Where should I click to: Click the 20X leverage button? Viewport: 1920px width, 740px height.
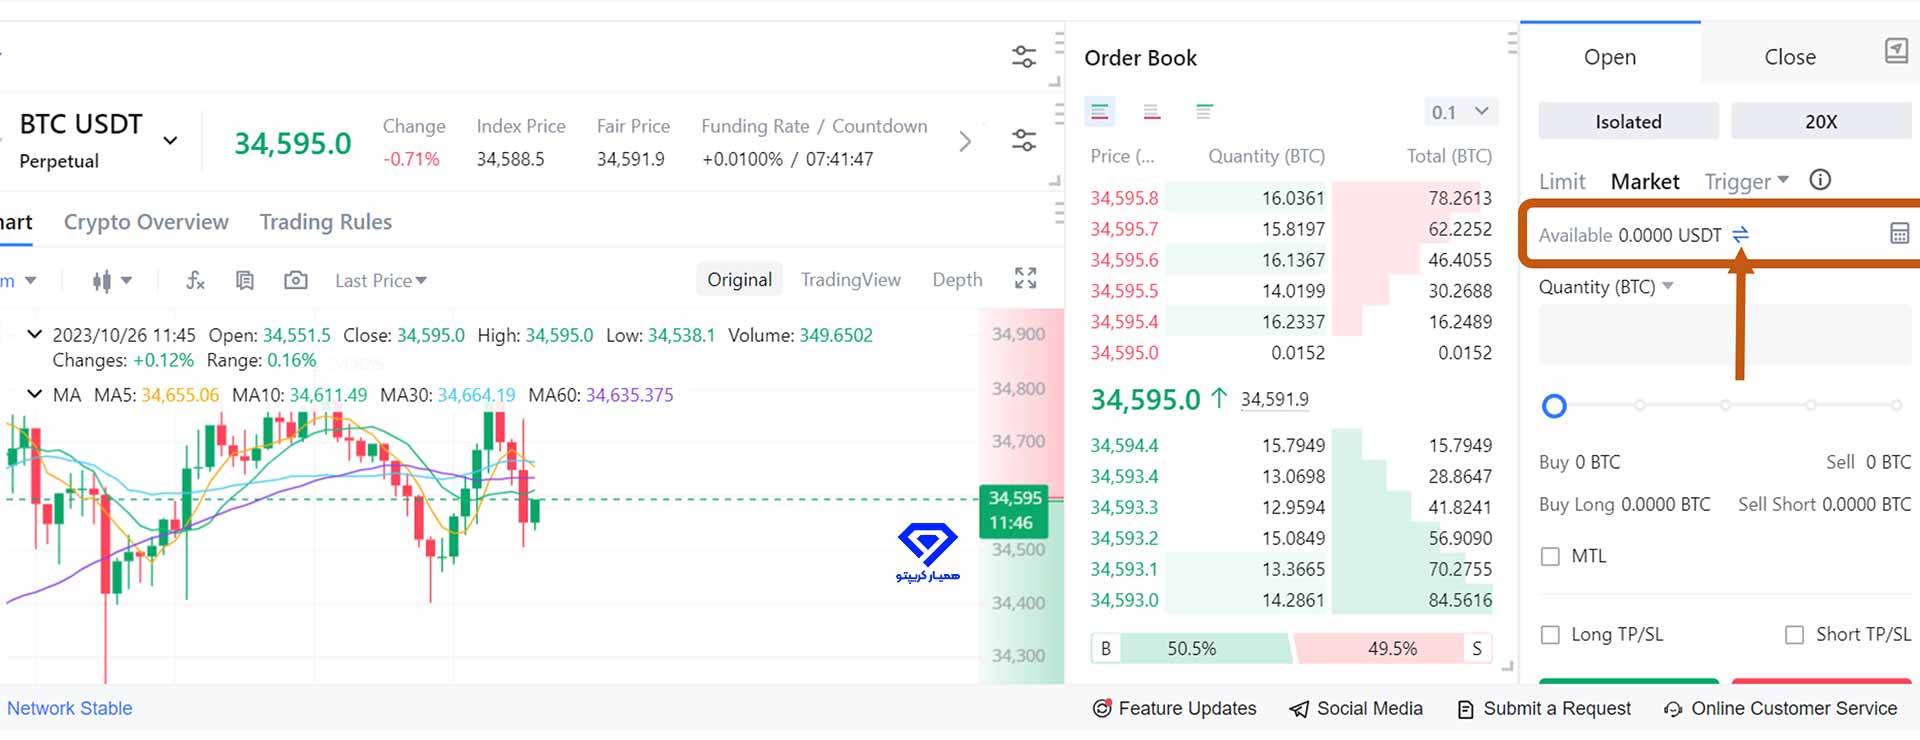click(1820, 121)
